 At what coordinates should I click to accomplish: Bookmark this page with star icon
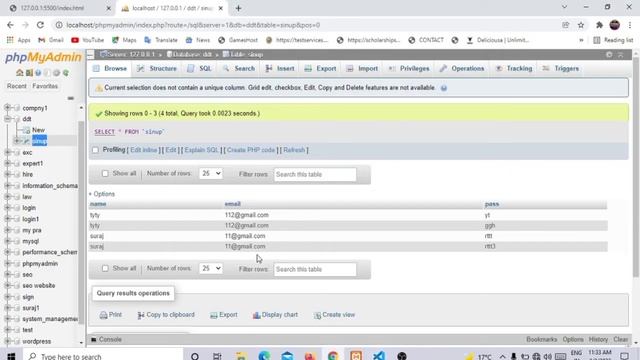581,25
